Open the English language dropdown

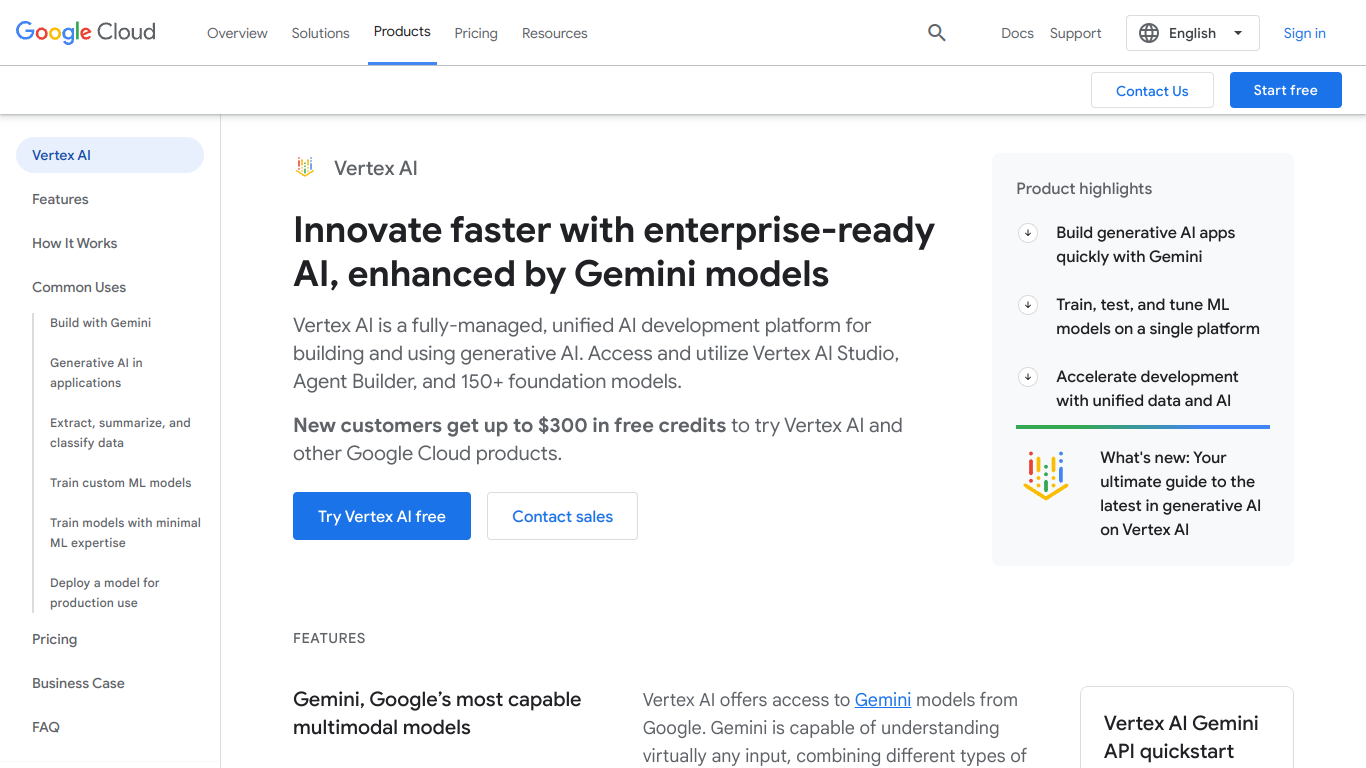[1192, 33]
